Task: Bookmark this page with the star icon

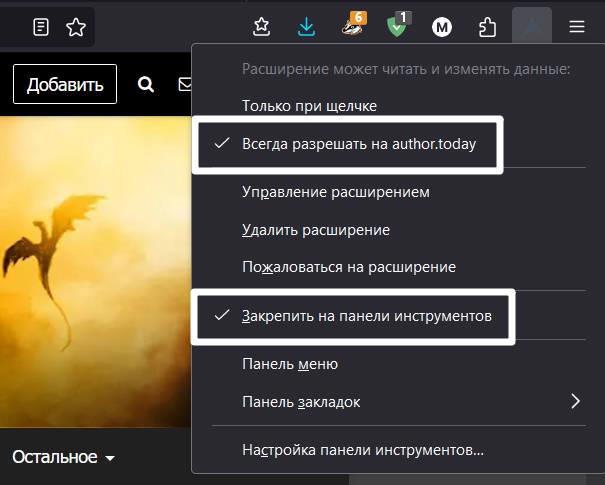Action: coord(76,27)
